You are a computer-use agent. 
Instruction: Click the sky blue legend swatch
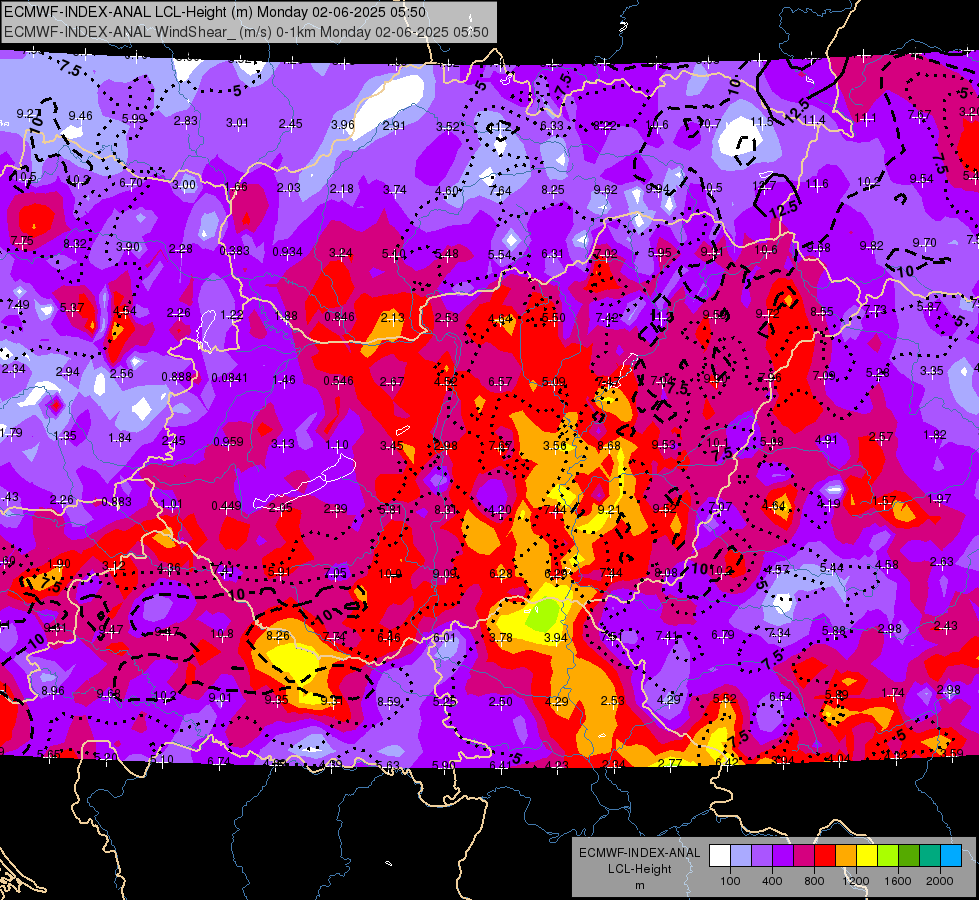click(951, 856)
